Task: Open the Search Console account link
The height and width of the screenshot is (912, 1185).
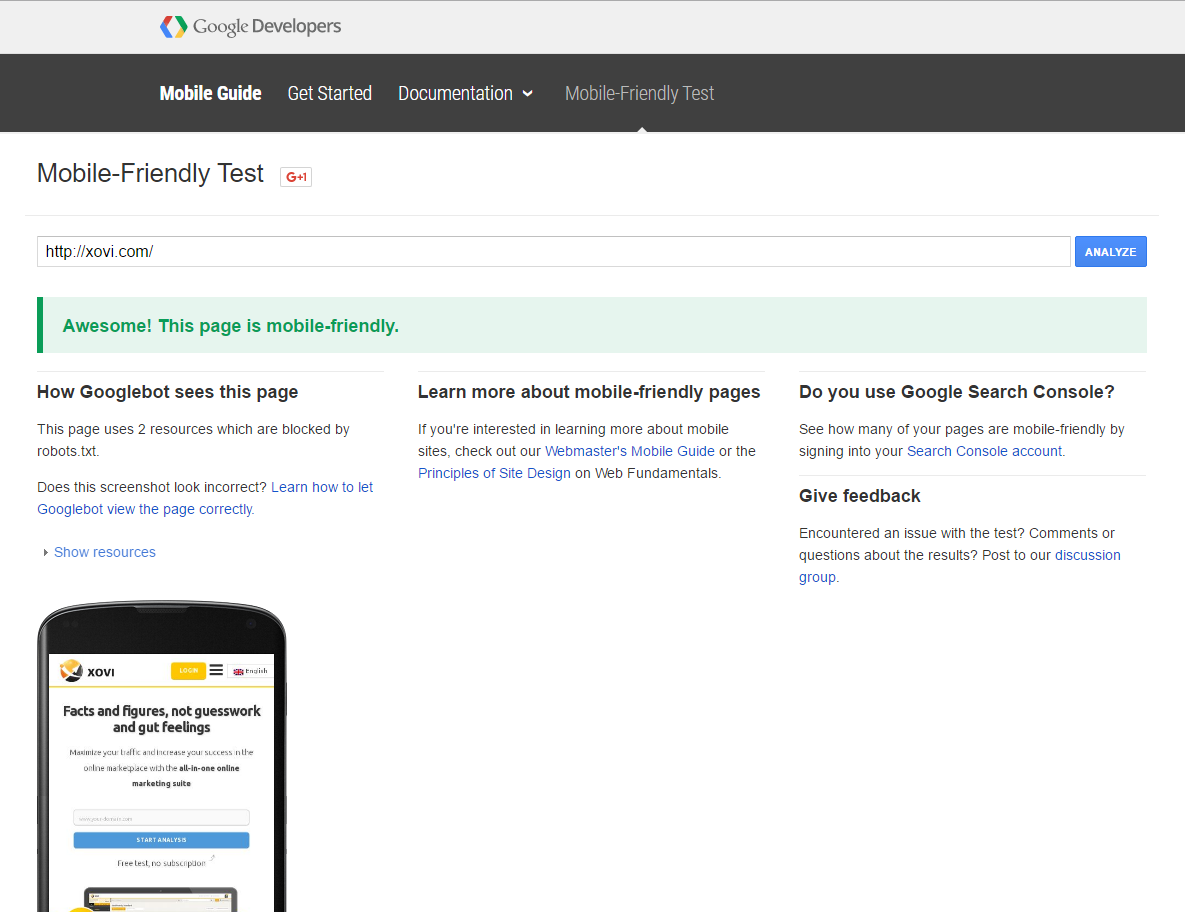Action: coord(984,451)
